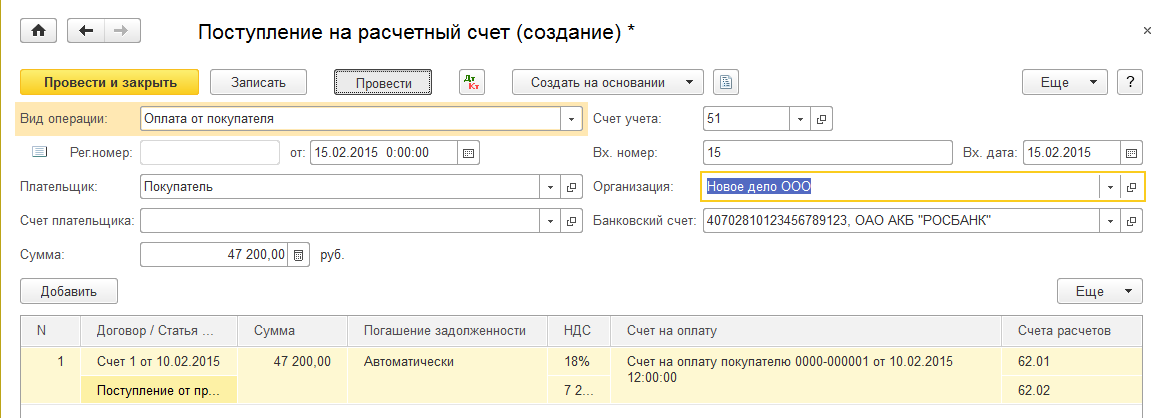Open the Банковский счет record form
The height and width of the screenshot is (418, 1154).
1132,220
